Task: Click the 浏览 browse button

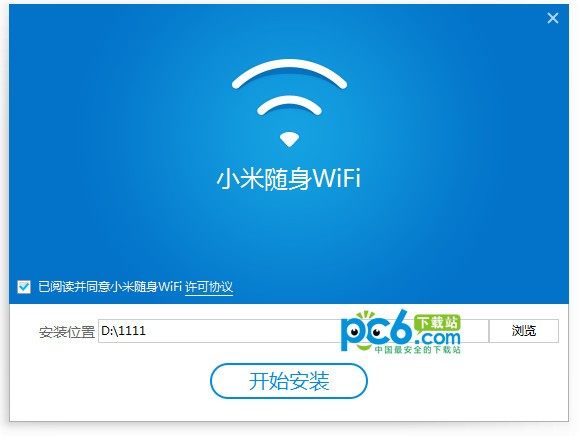Action: pos(523,331)
